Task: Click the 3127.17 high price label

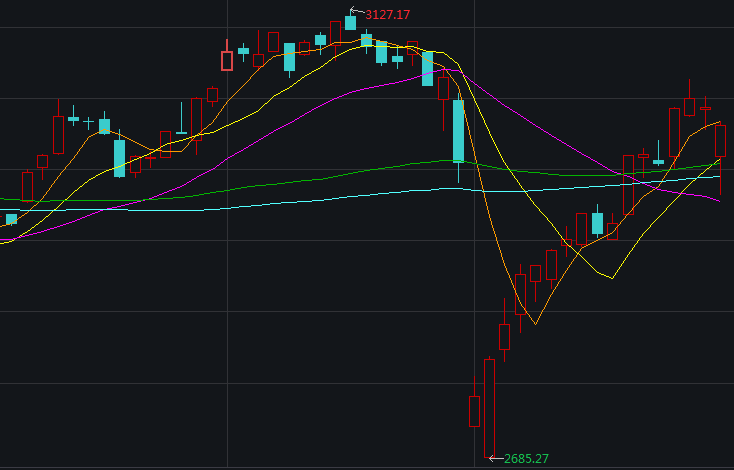Action: [387, 15]
